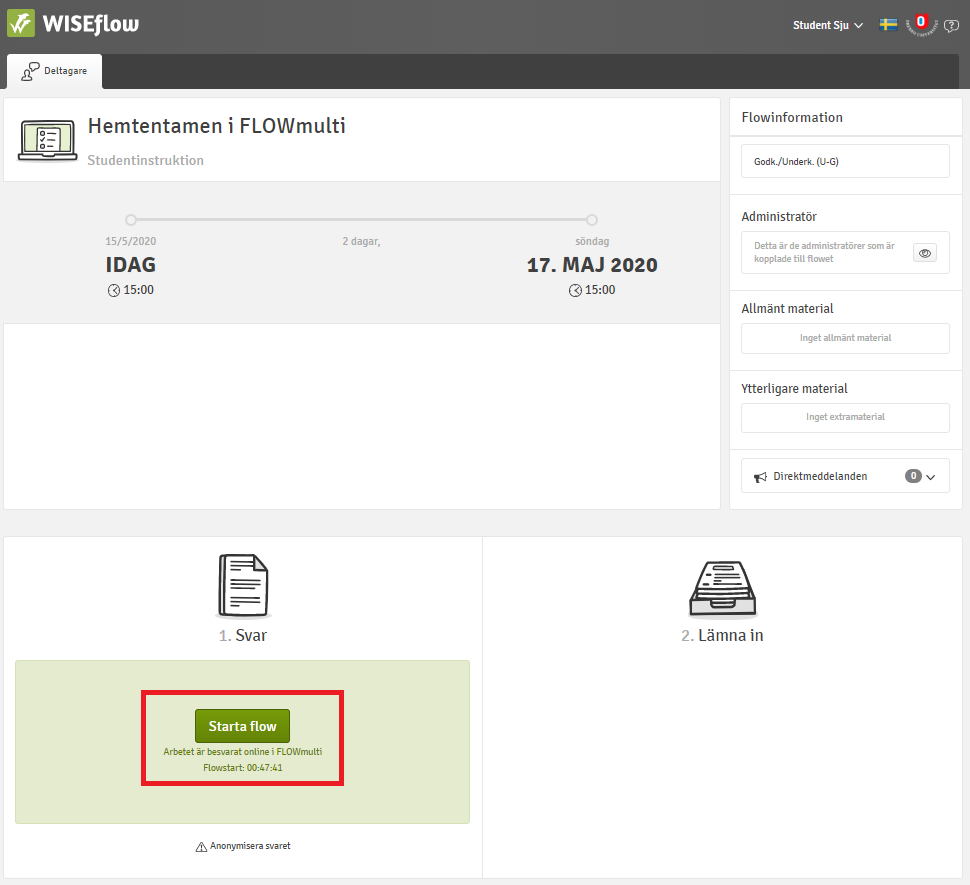Click the WISEflow logo
Viewport: 970px width, 885px height.
[73, 23]
